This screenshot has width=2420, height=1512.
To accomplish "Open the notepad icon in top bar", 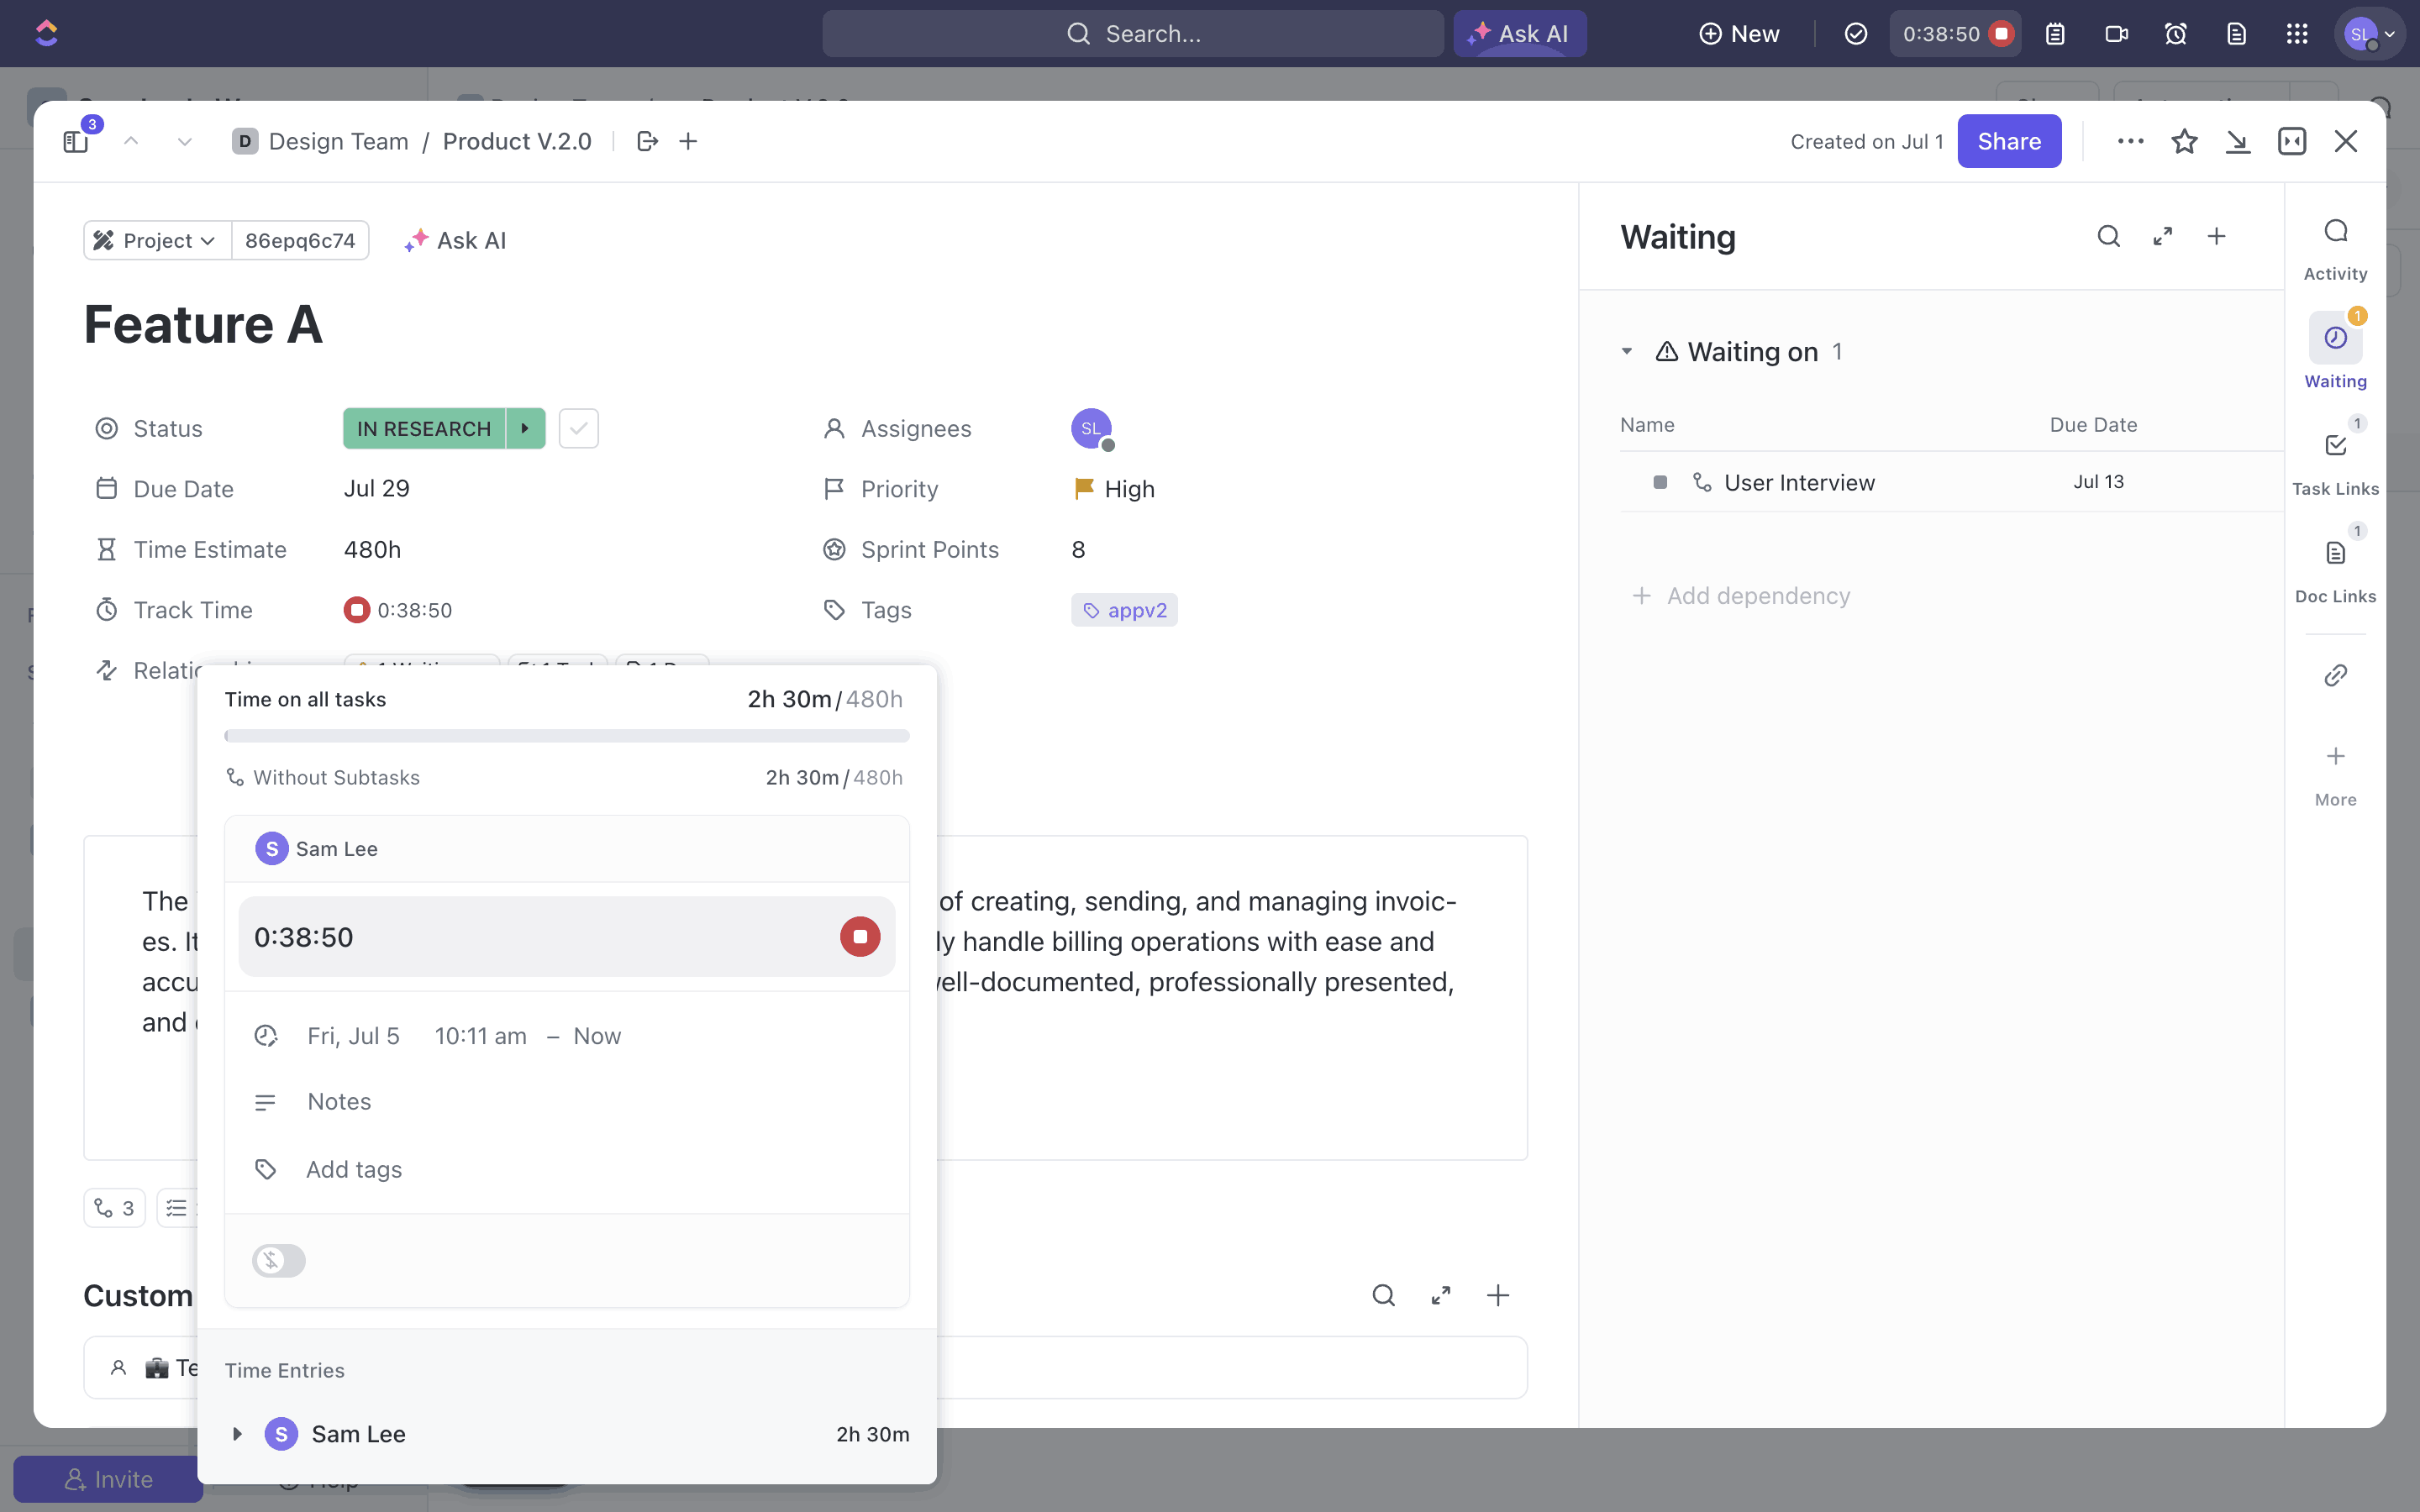I will point(2055,34).
